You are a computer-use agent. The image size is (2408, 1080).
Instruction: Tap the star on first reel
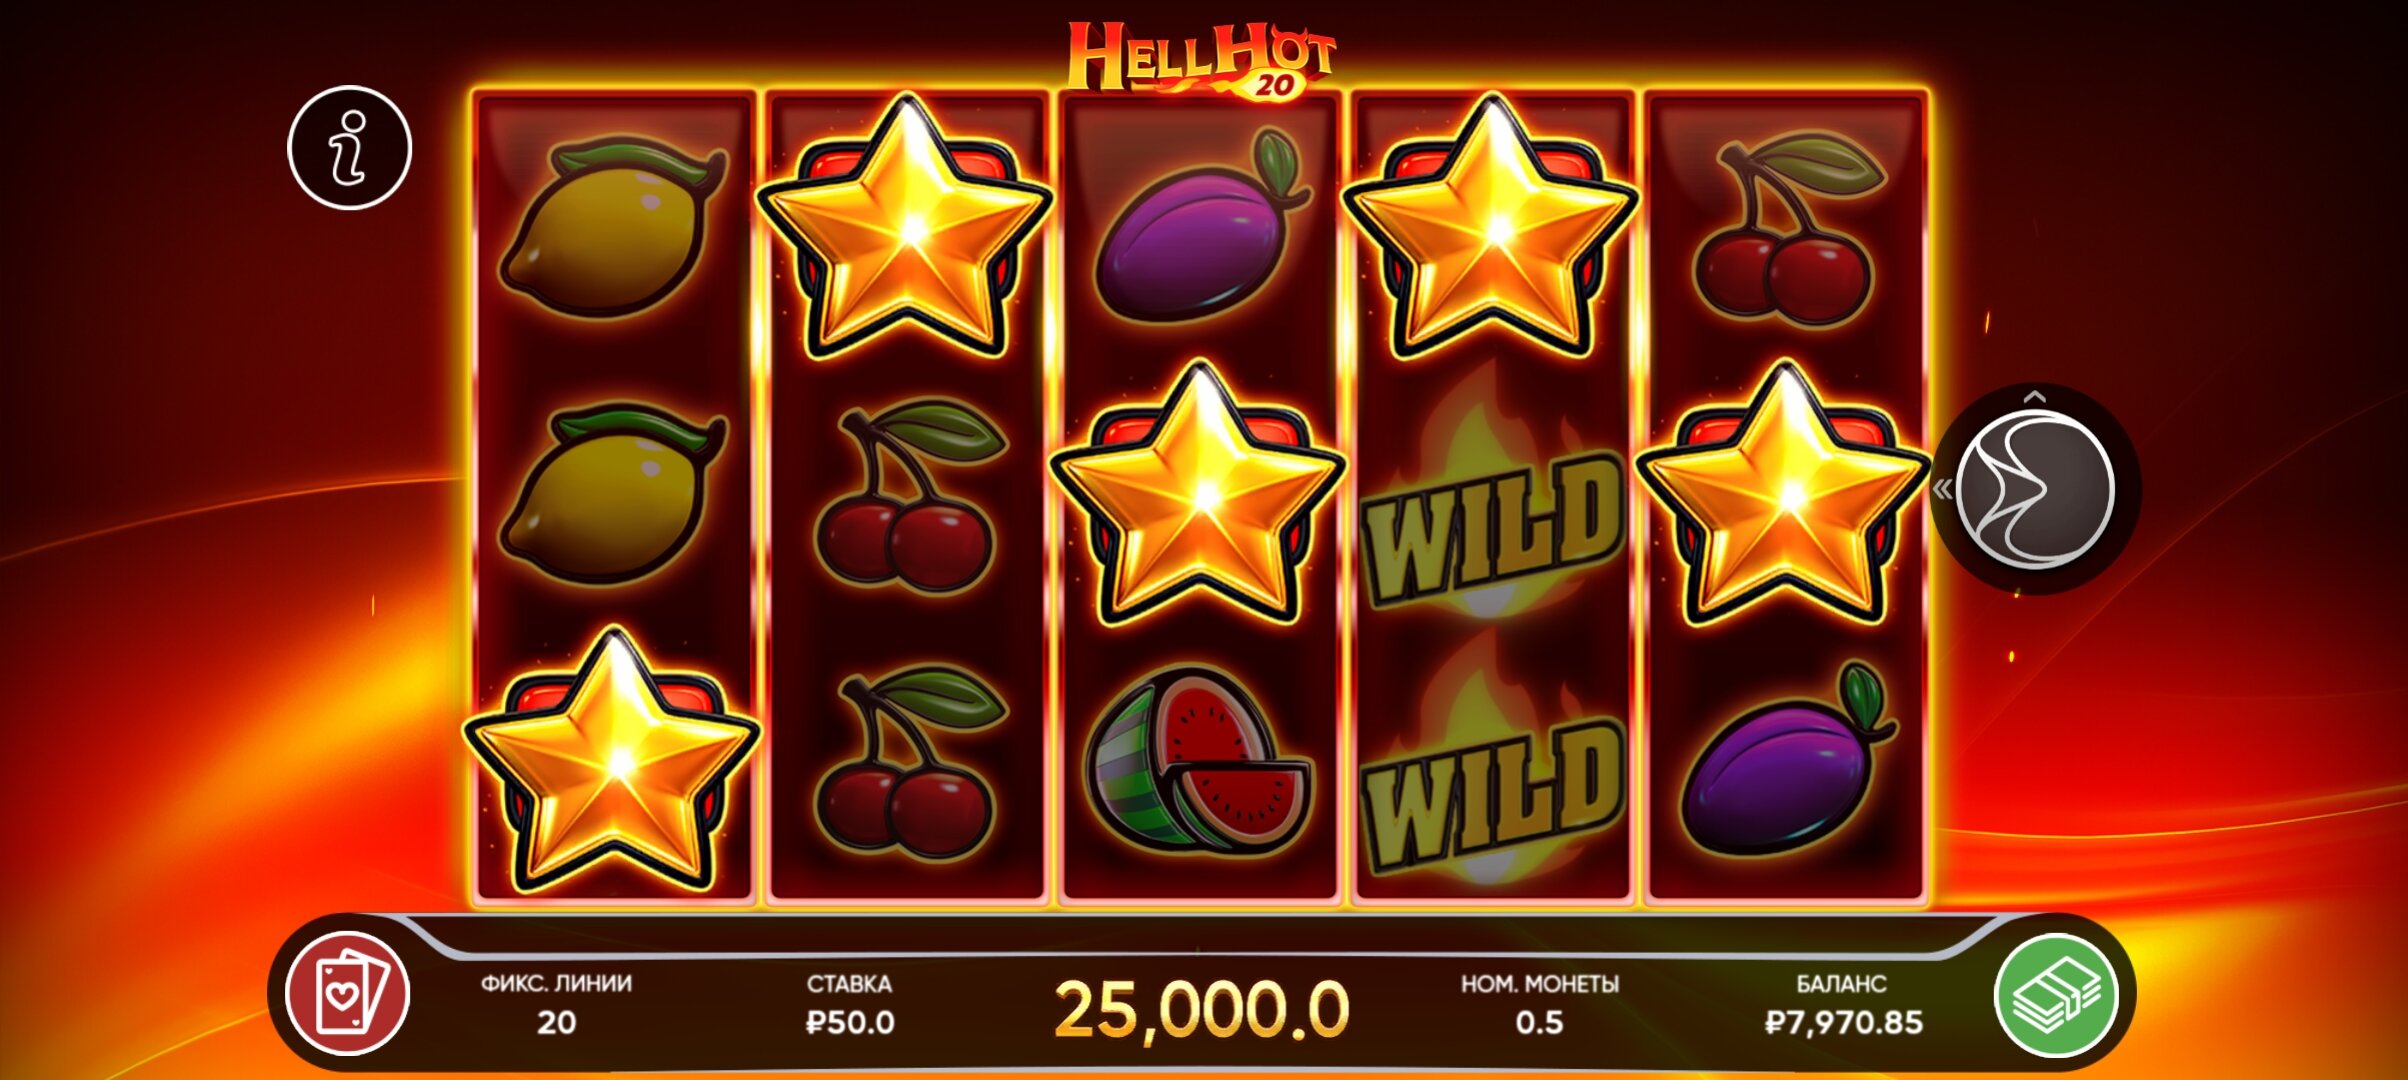point(613,762)
